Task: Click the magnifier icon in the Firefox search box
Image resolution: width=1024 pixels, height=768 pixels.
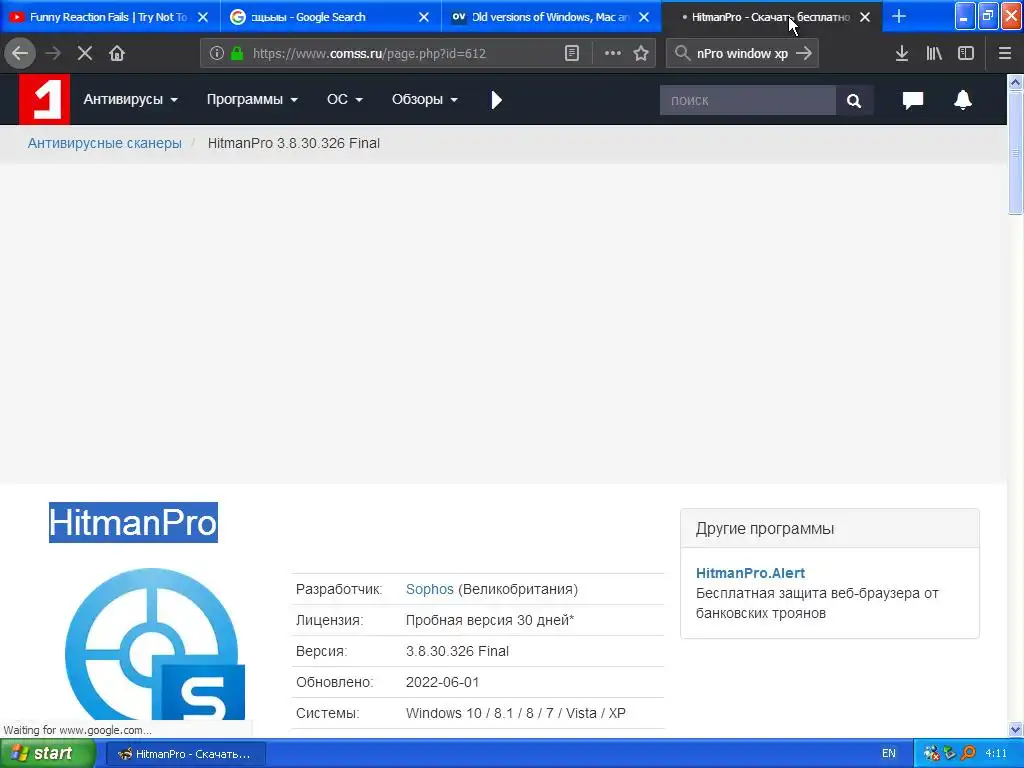Action: point(682,54)
